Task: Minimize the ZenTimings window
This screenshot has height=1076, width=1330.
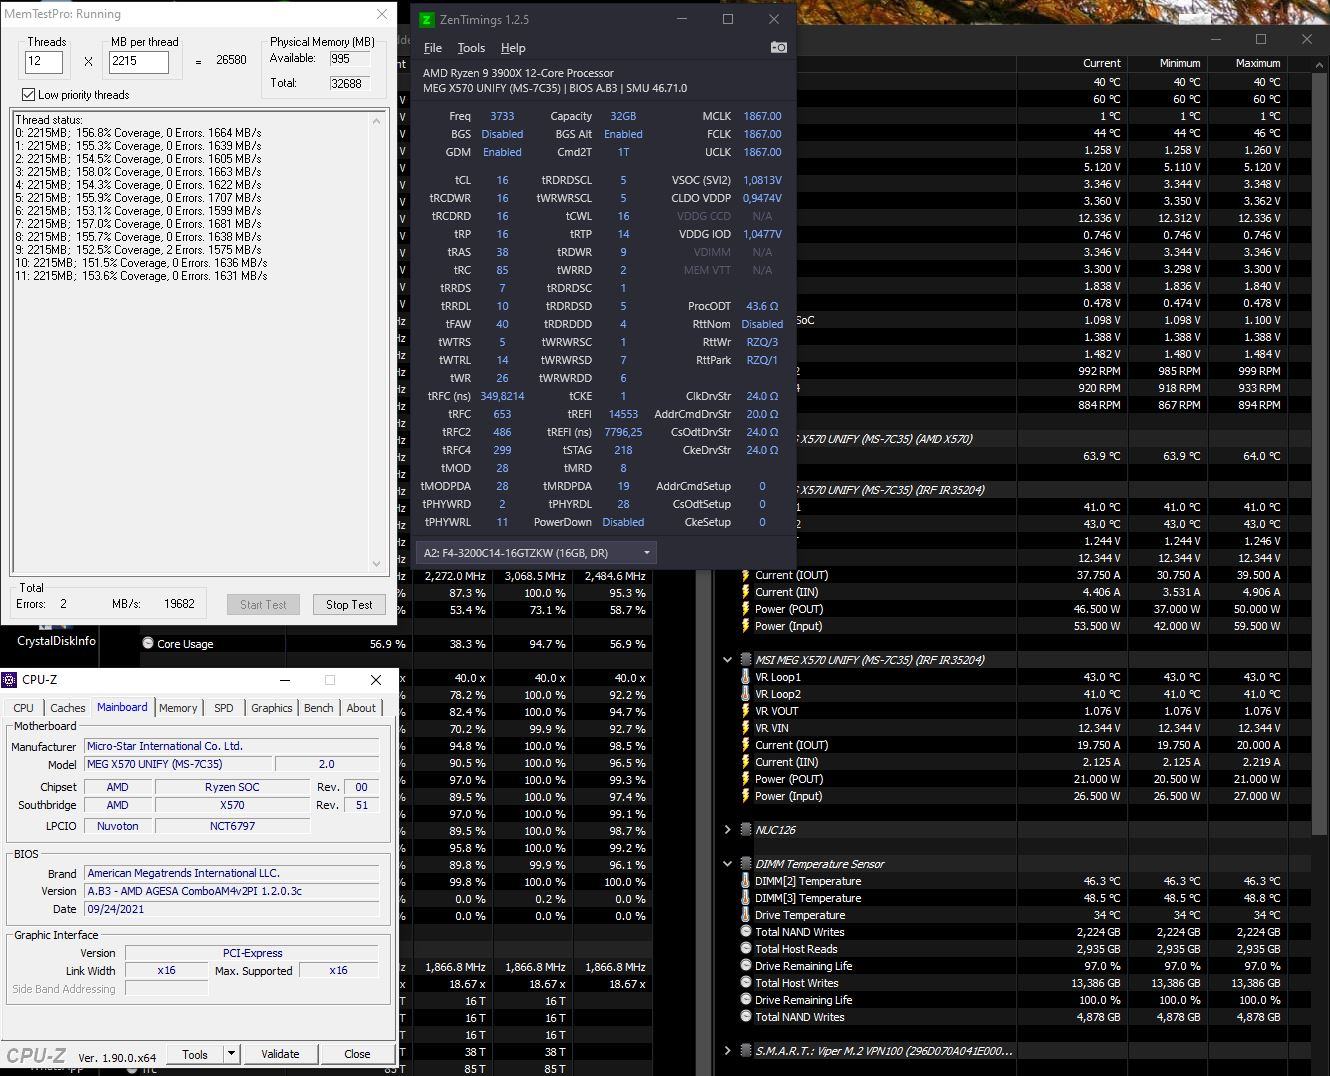Action: (x=682, y=19)
